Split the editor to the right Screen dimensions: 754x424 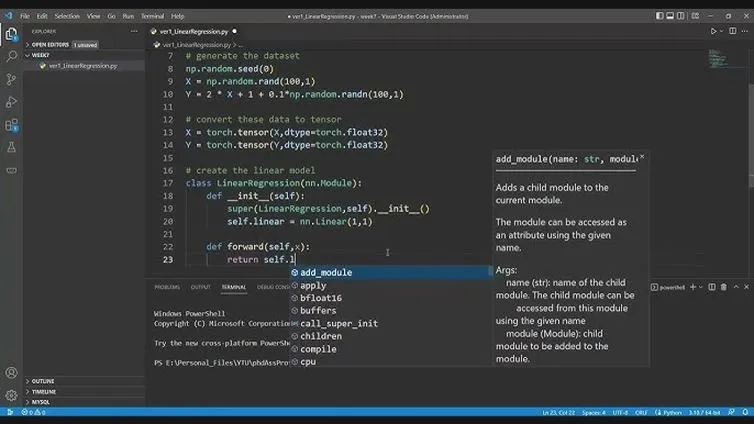click(x=732, y=31)
